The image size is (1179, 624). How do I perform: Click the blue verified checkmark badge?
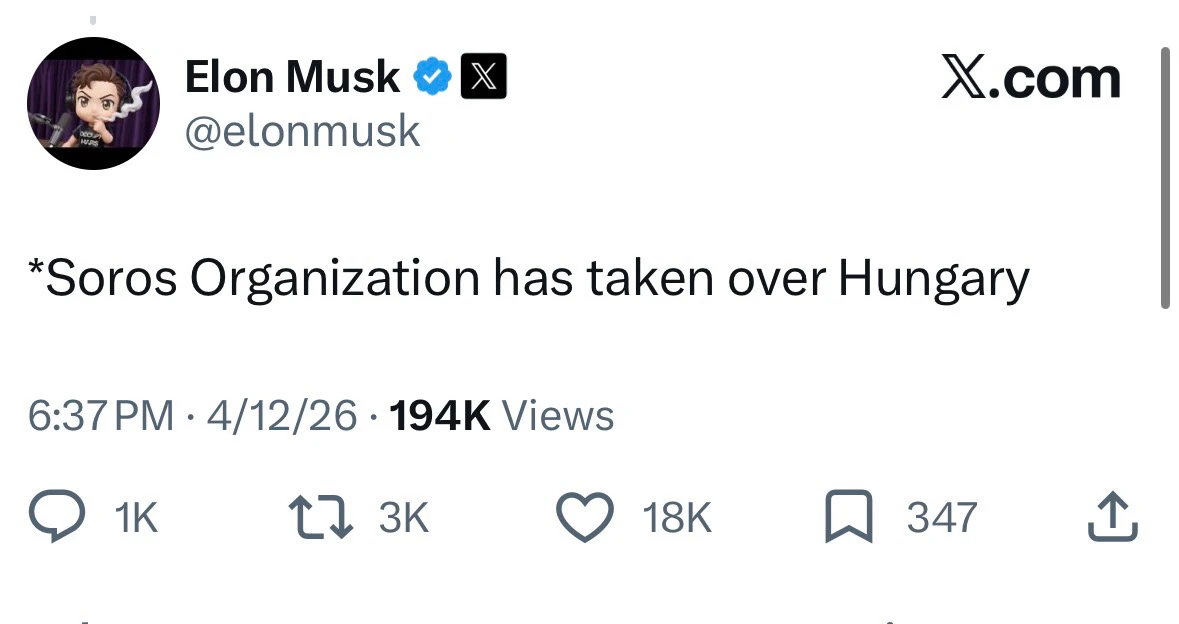coord(432,77)
